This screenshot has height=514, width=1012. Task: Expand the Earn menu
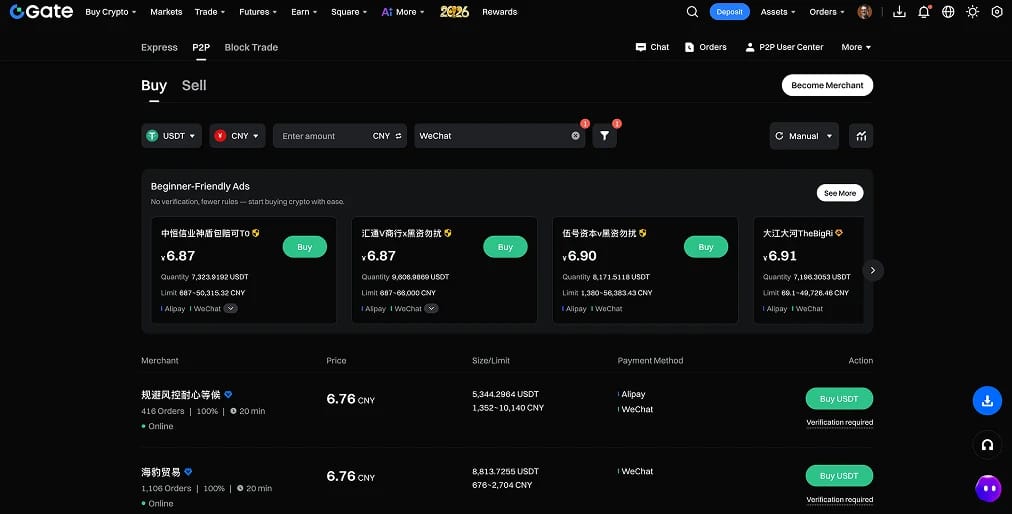pos(303,12)
